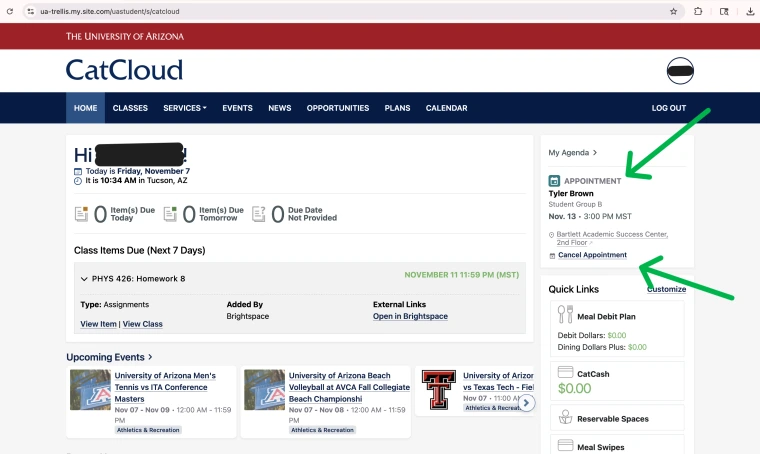The width and height of the screenshot is (760, 454).
Task: Open the Meal Swipes quick link
Action: [x=617, y=445]
